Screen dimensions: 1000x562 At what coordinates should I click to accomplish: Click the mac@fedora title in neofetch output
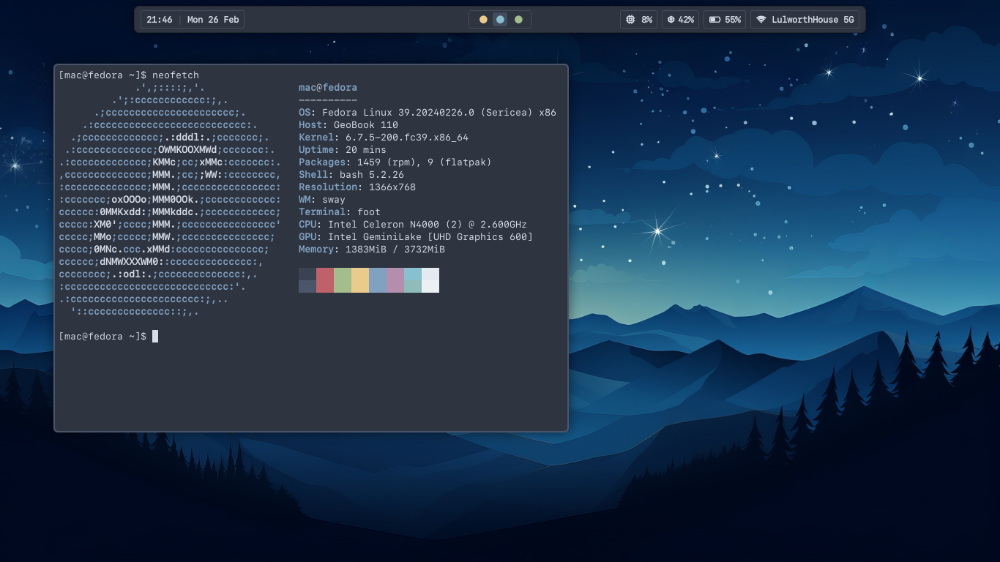[x=327, y=88]
